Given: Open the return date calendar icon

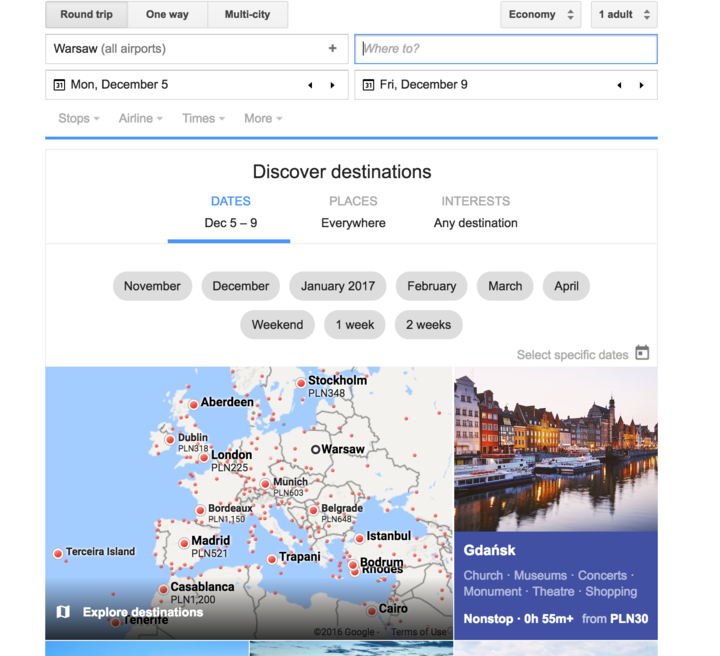Looking at the screenshot, I should coord(368,85).
